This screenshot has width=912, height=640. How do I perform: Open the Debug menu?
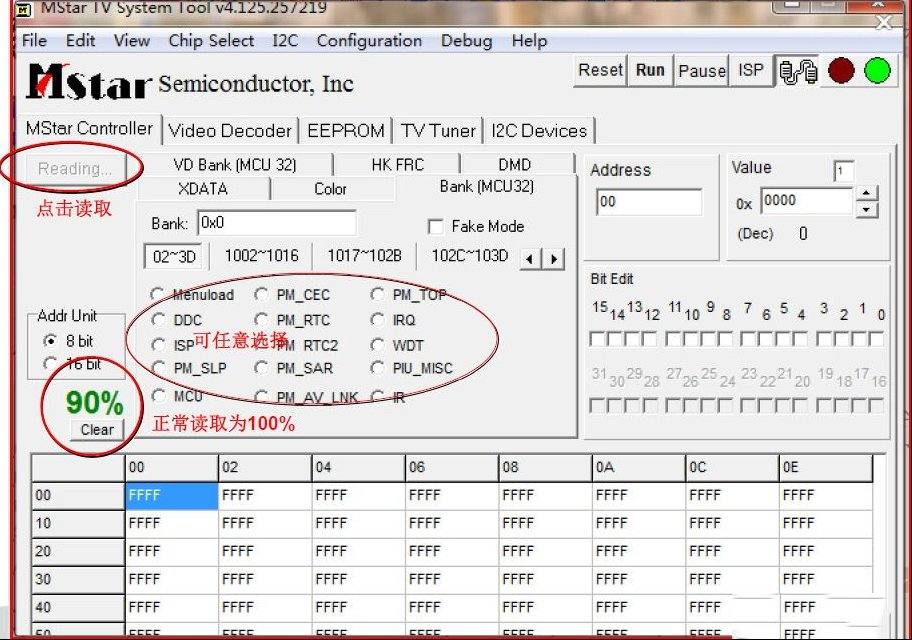(466, 41)
